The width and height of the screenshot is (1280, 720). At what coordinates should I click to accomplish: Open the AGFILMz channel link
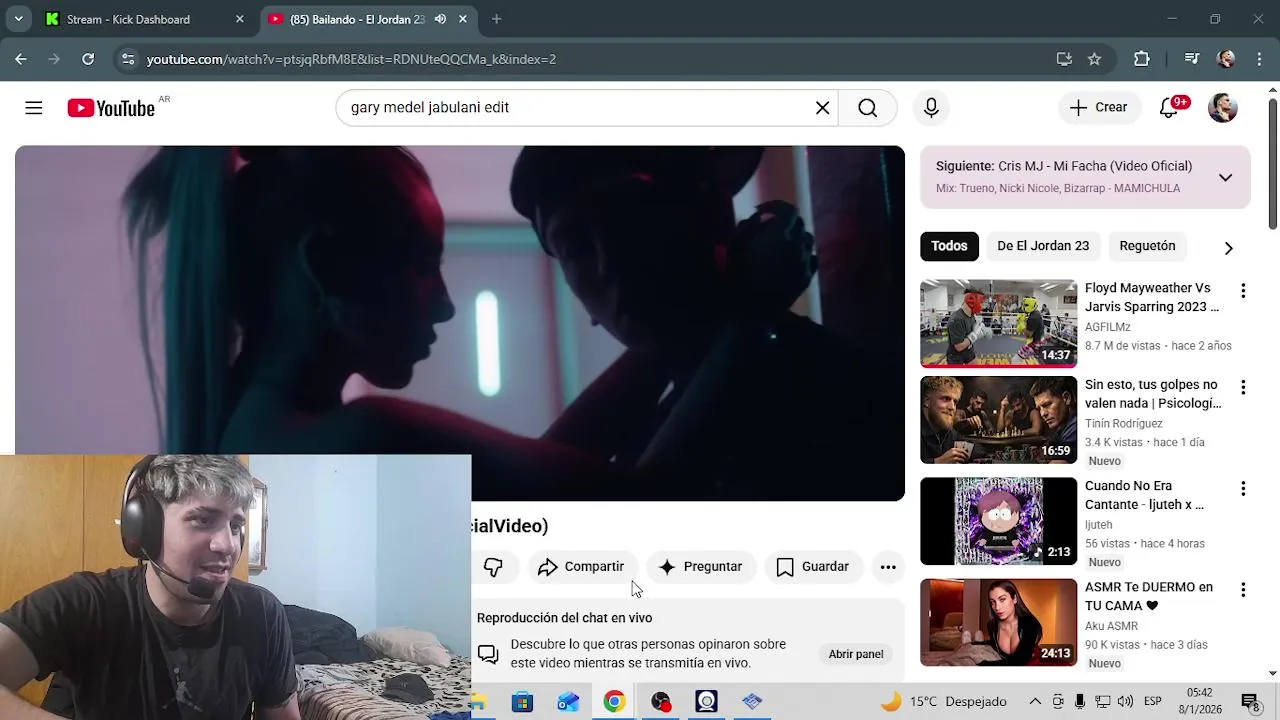1108,327
